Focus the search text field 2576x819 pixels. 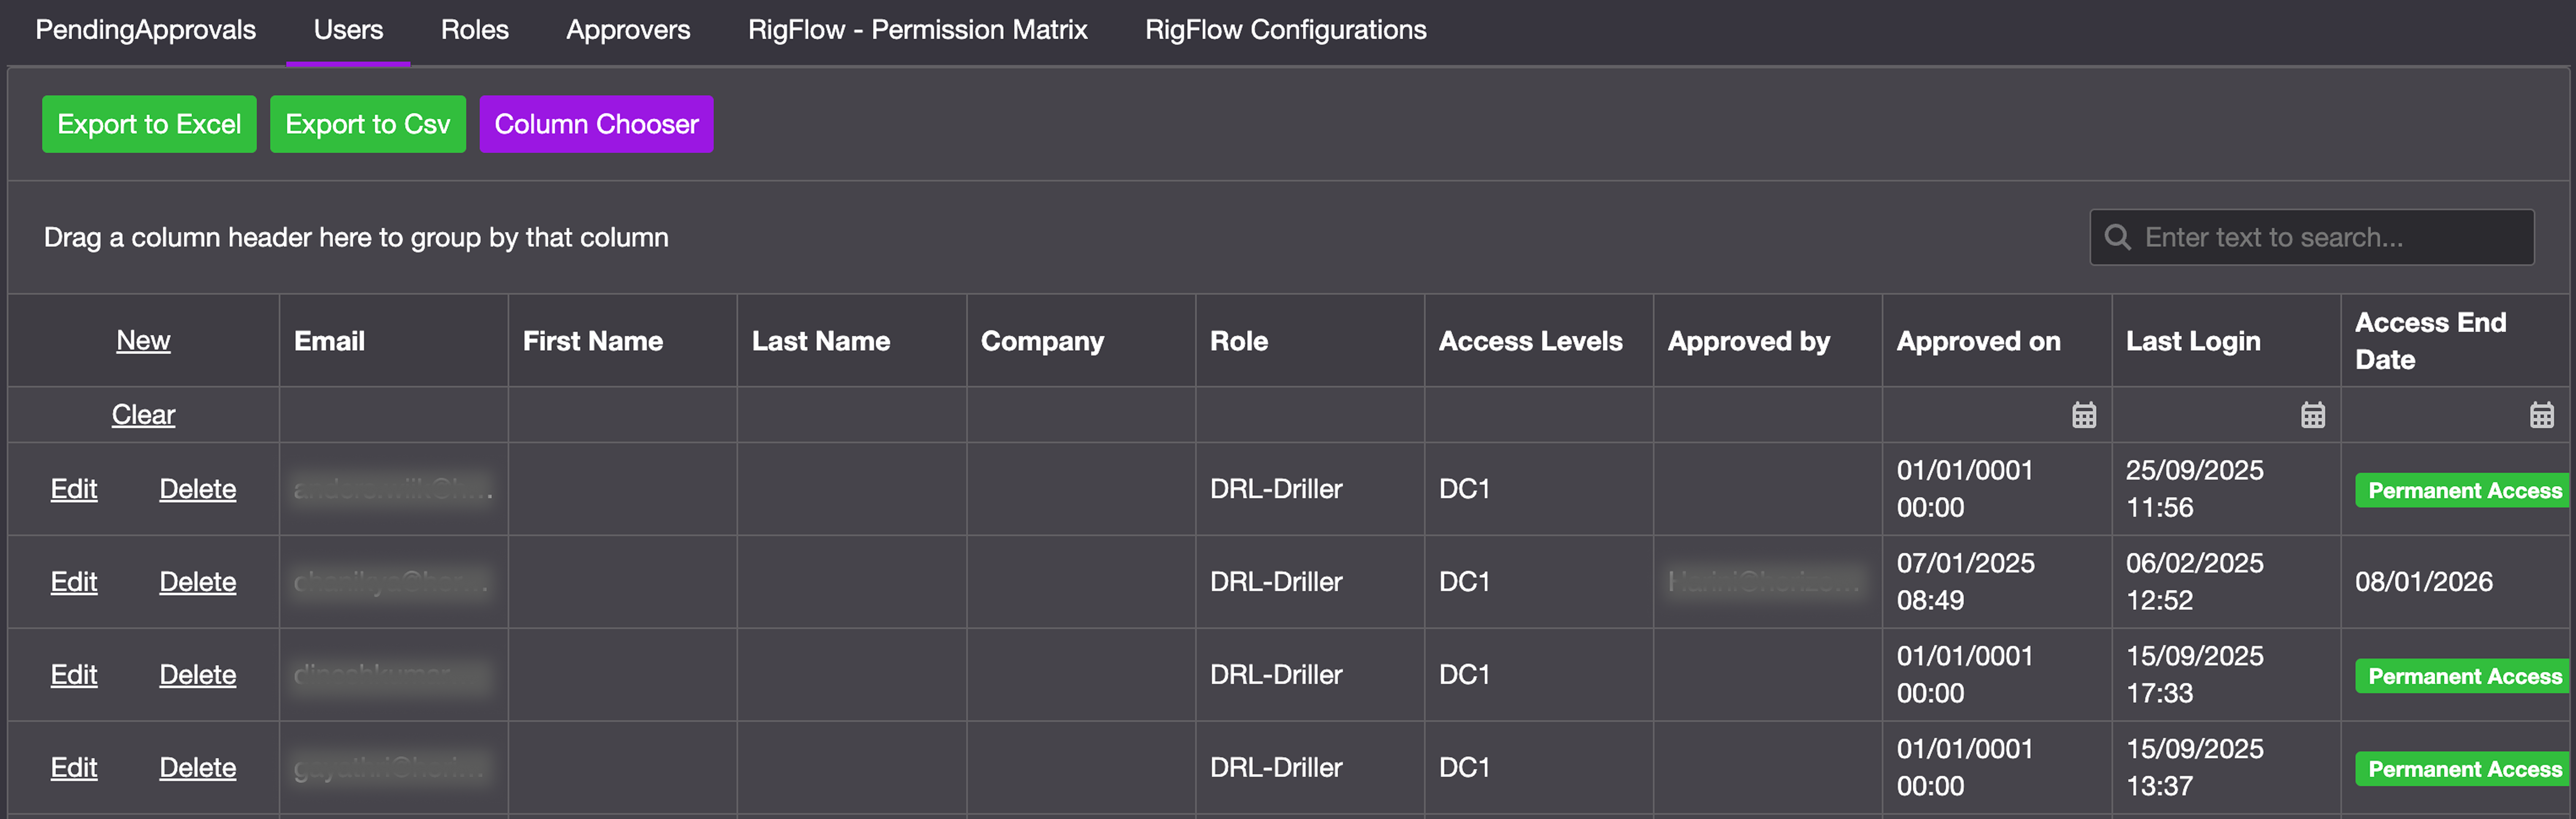[2330, 237]
